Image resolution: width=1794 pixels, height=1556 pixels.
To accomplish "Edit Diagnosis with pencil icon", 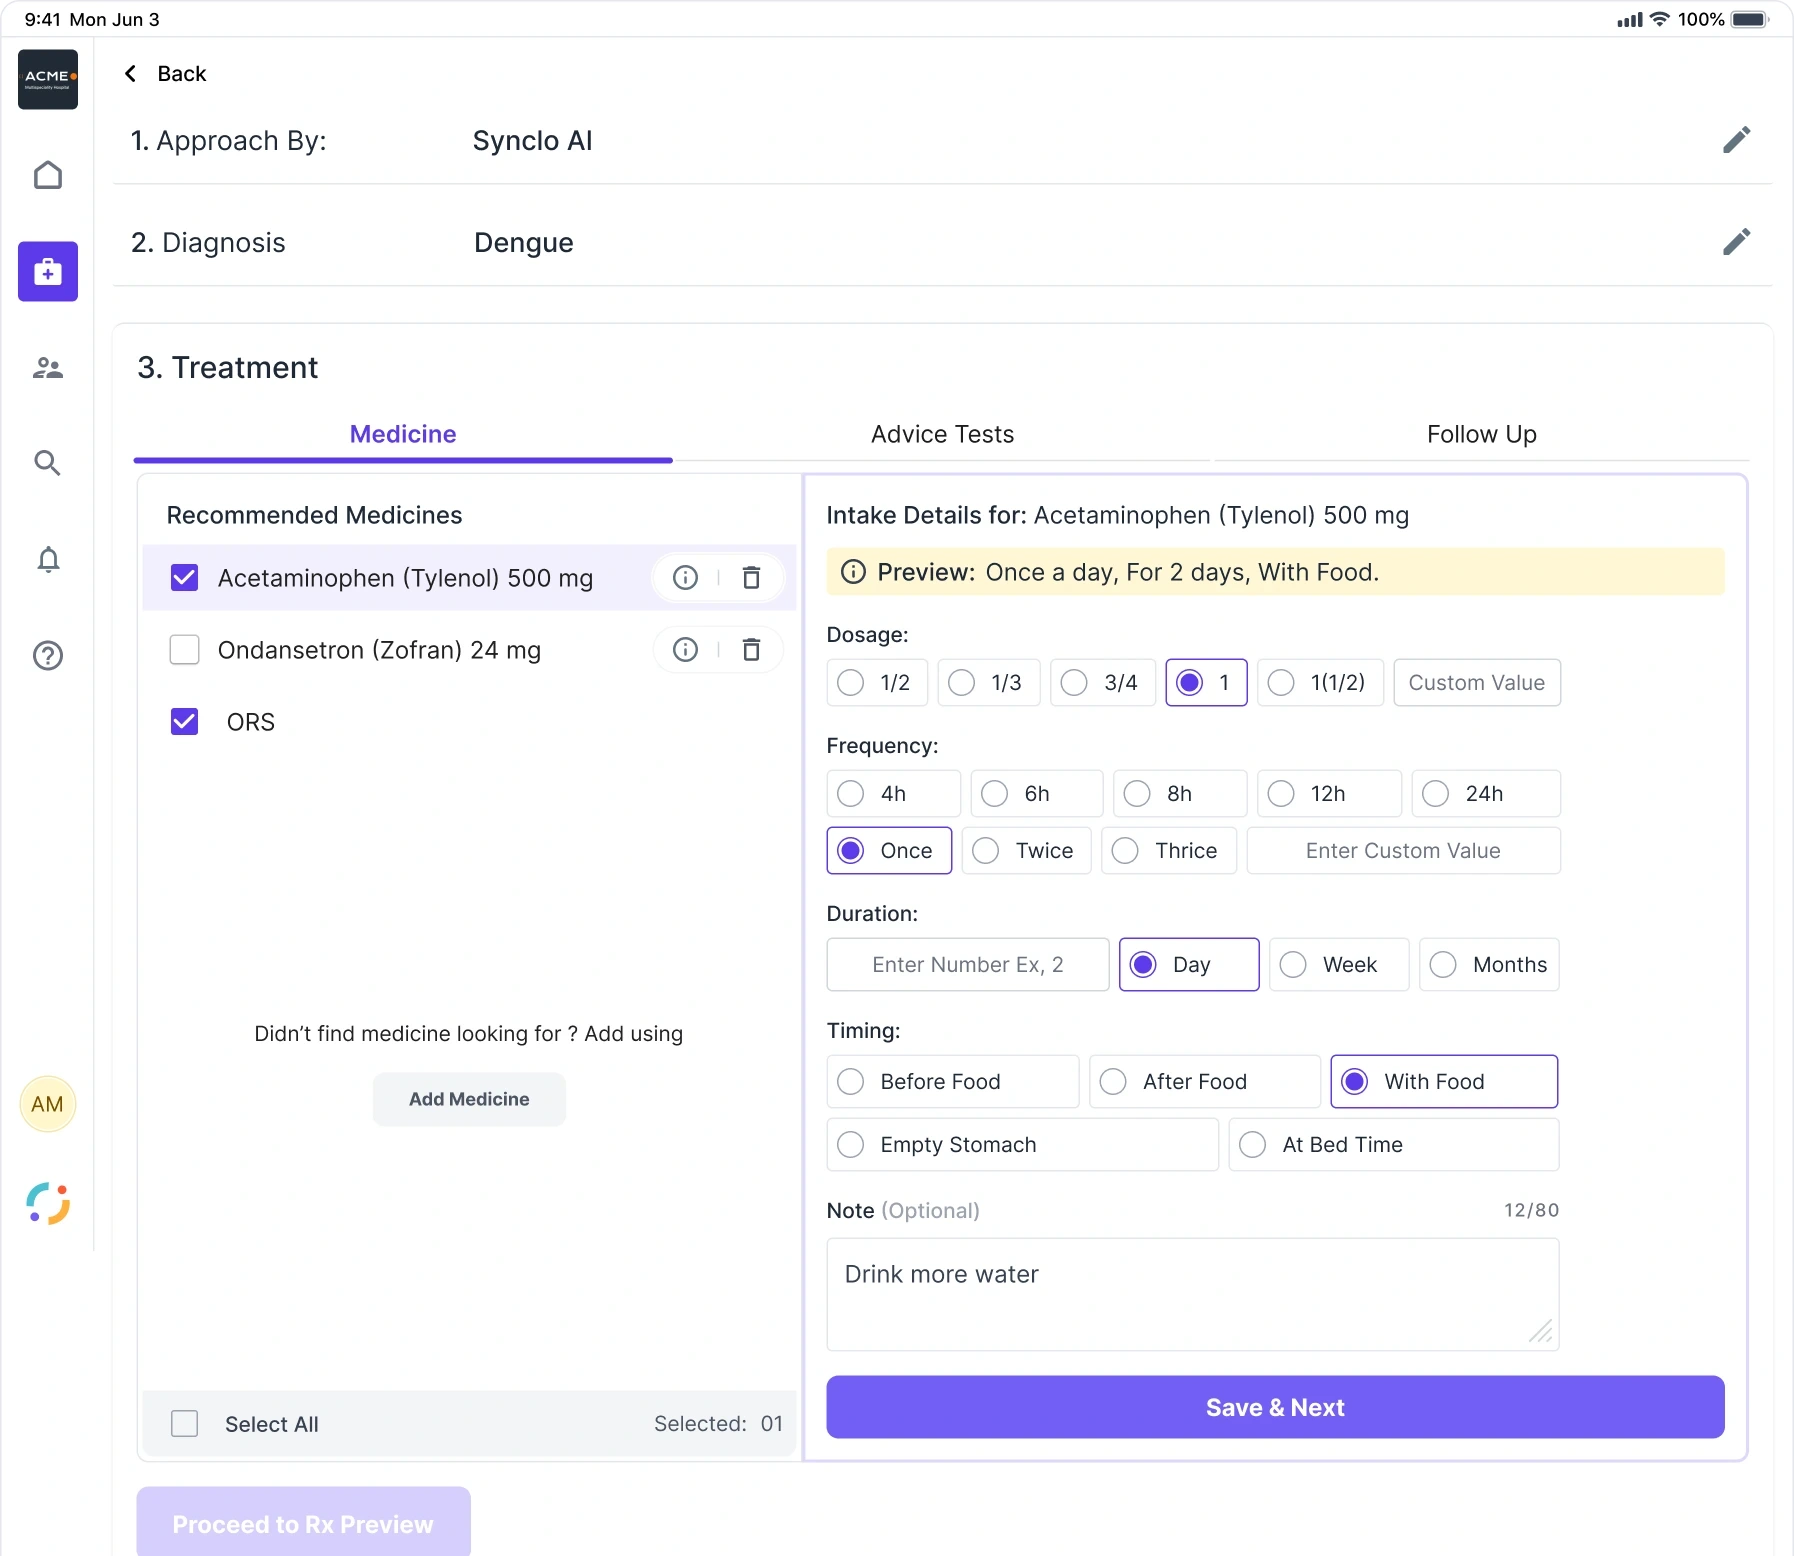I will (1736, 242).
